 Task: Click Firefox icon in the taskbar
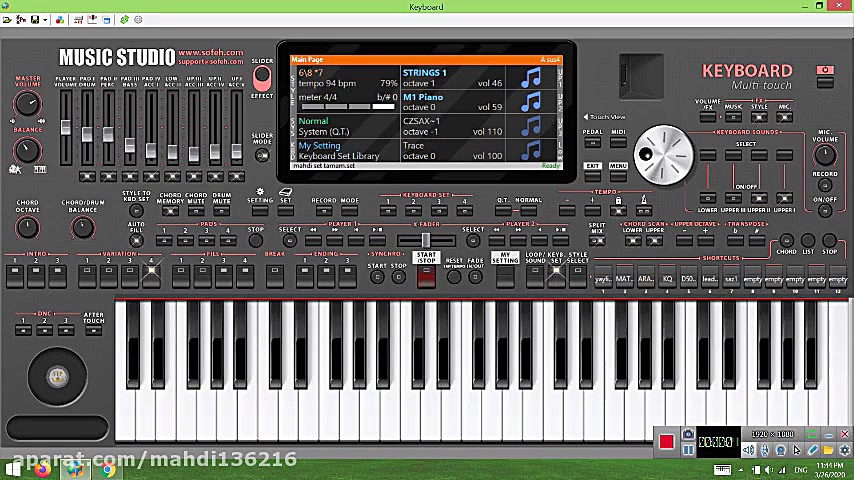pyautogui.click(x=43, y=469)
